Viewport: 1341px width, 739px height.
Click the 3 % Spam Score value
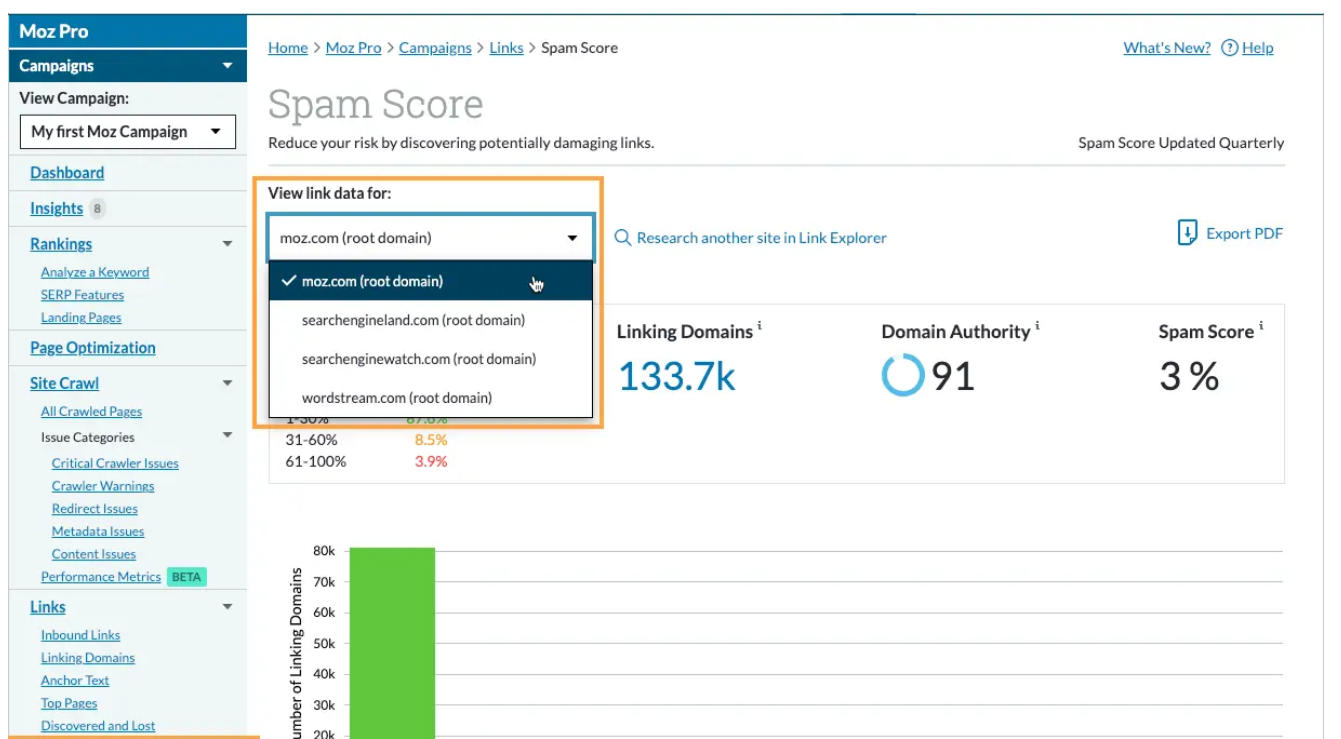1190,376
